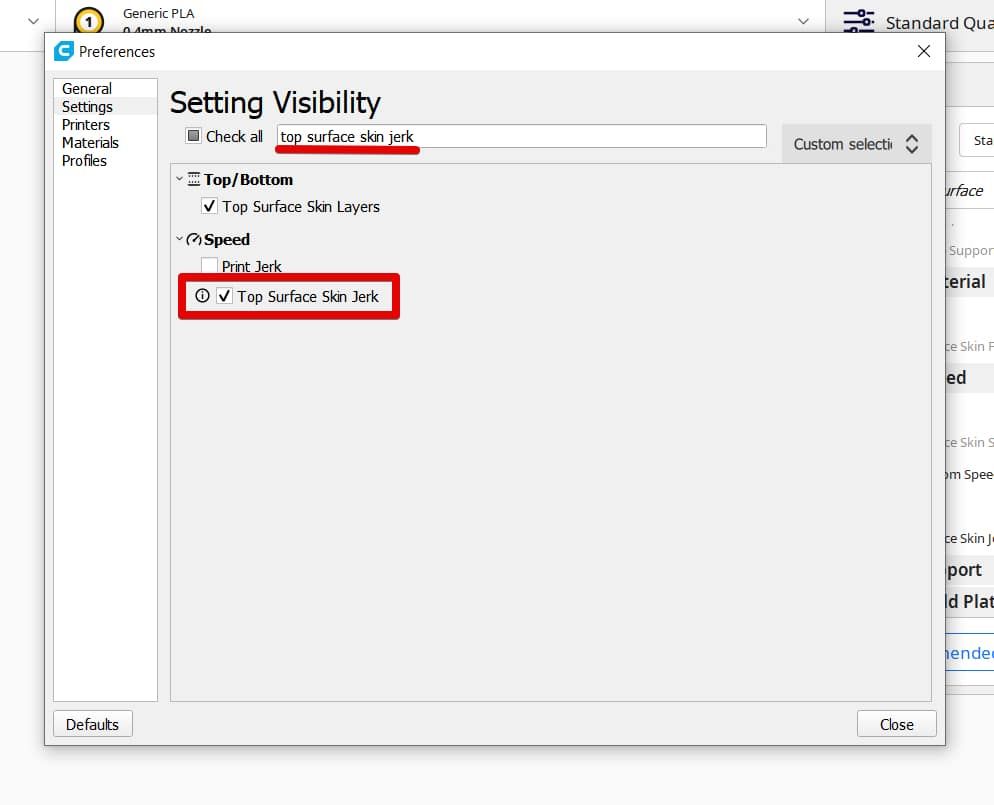Go to the Materials preferences page
The width and height of the screenshot is (994, 805).
(x=90, y=143)
